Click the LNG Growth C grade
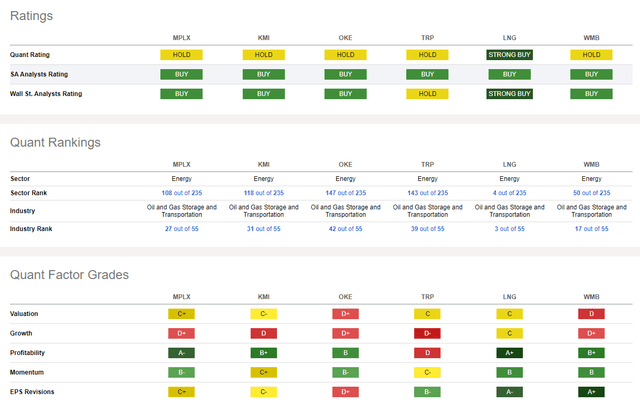 click(509, 333)
